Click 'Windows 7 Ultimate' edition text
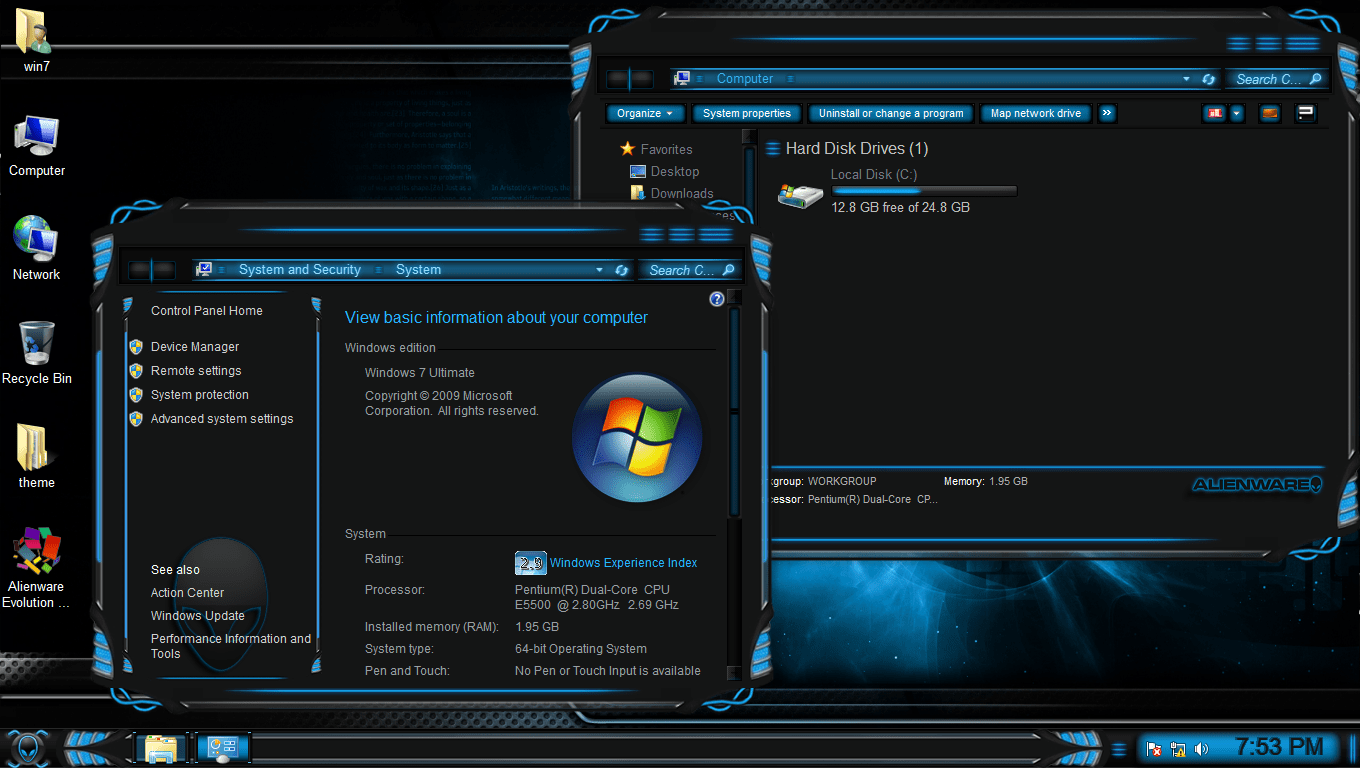 coord(420,373)
